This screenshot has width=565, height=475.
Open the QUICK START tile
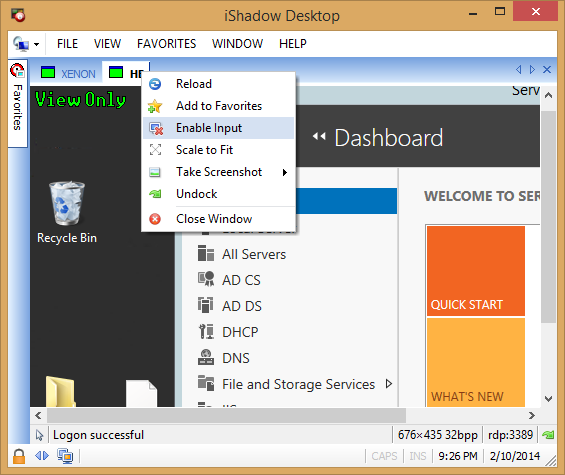tap(476, 271)
